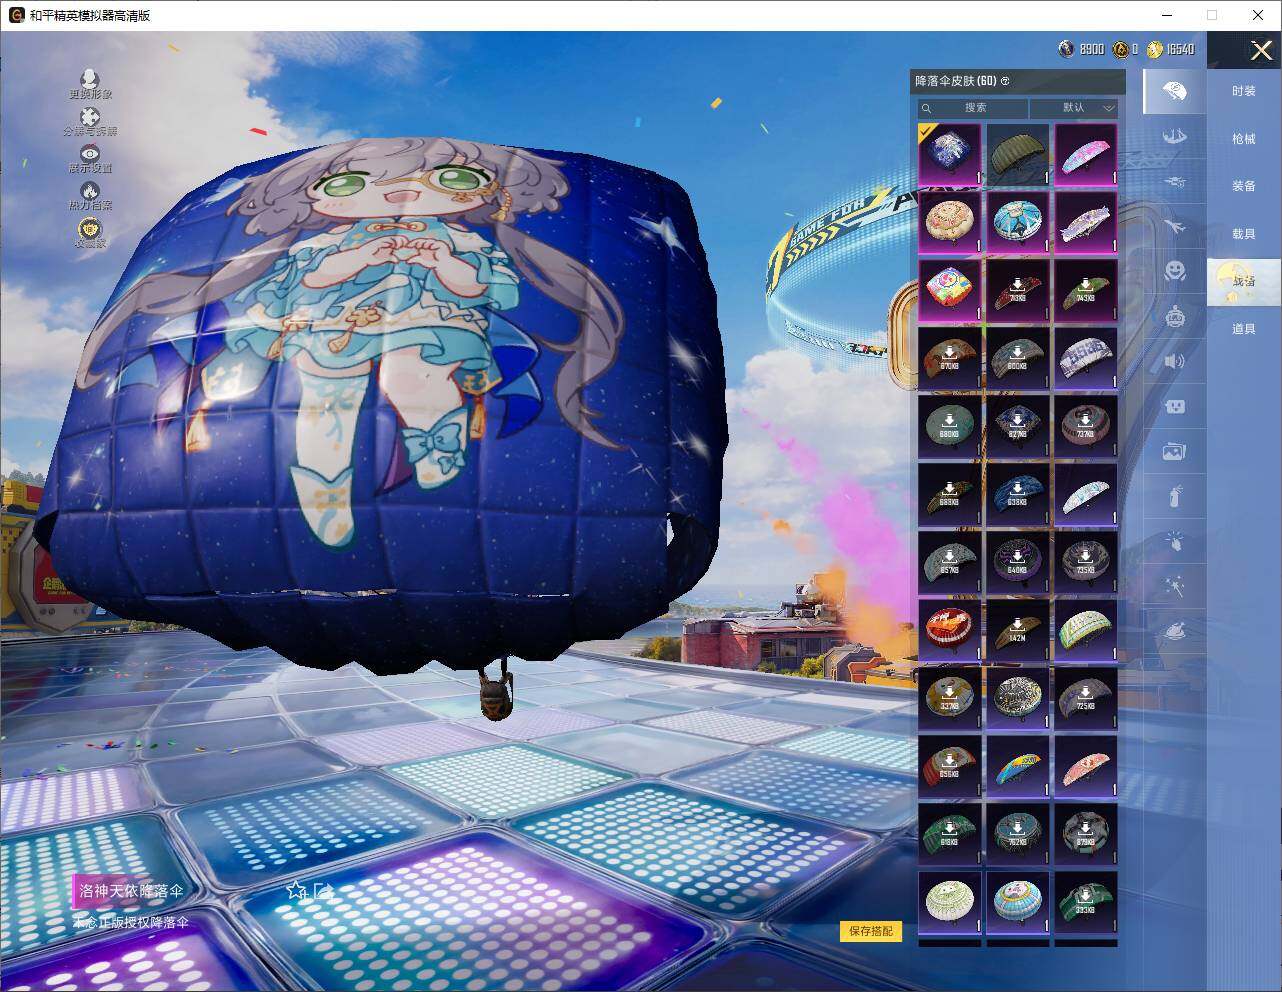Select the clicking hand effect category icon

pyautogui.click(x=1175, y=542)
